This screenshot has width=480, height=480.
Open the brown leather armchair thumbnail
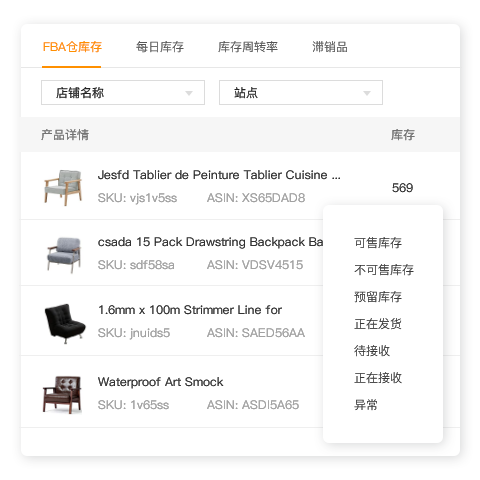pos(62,395)
